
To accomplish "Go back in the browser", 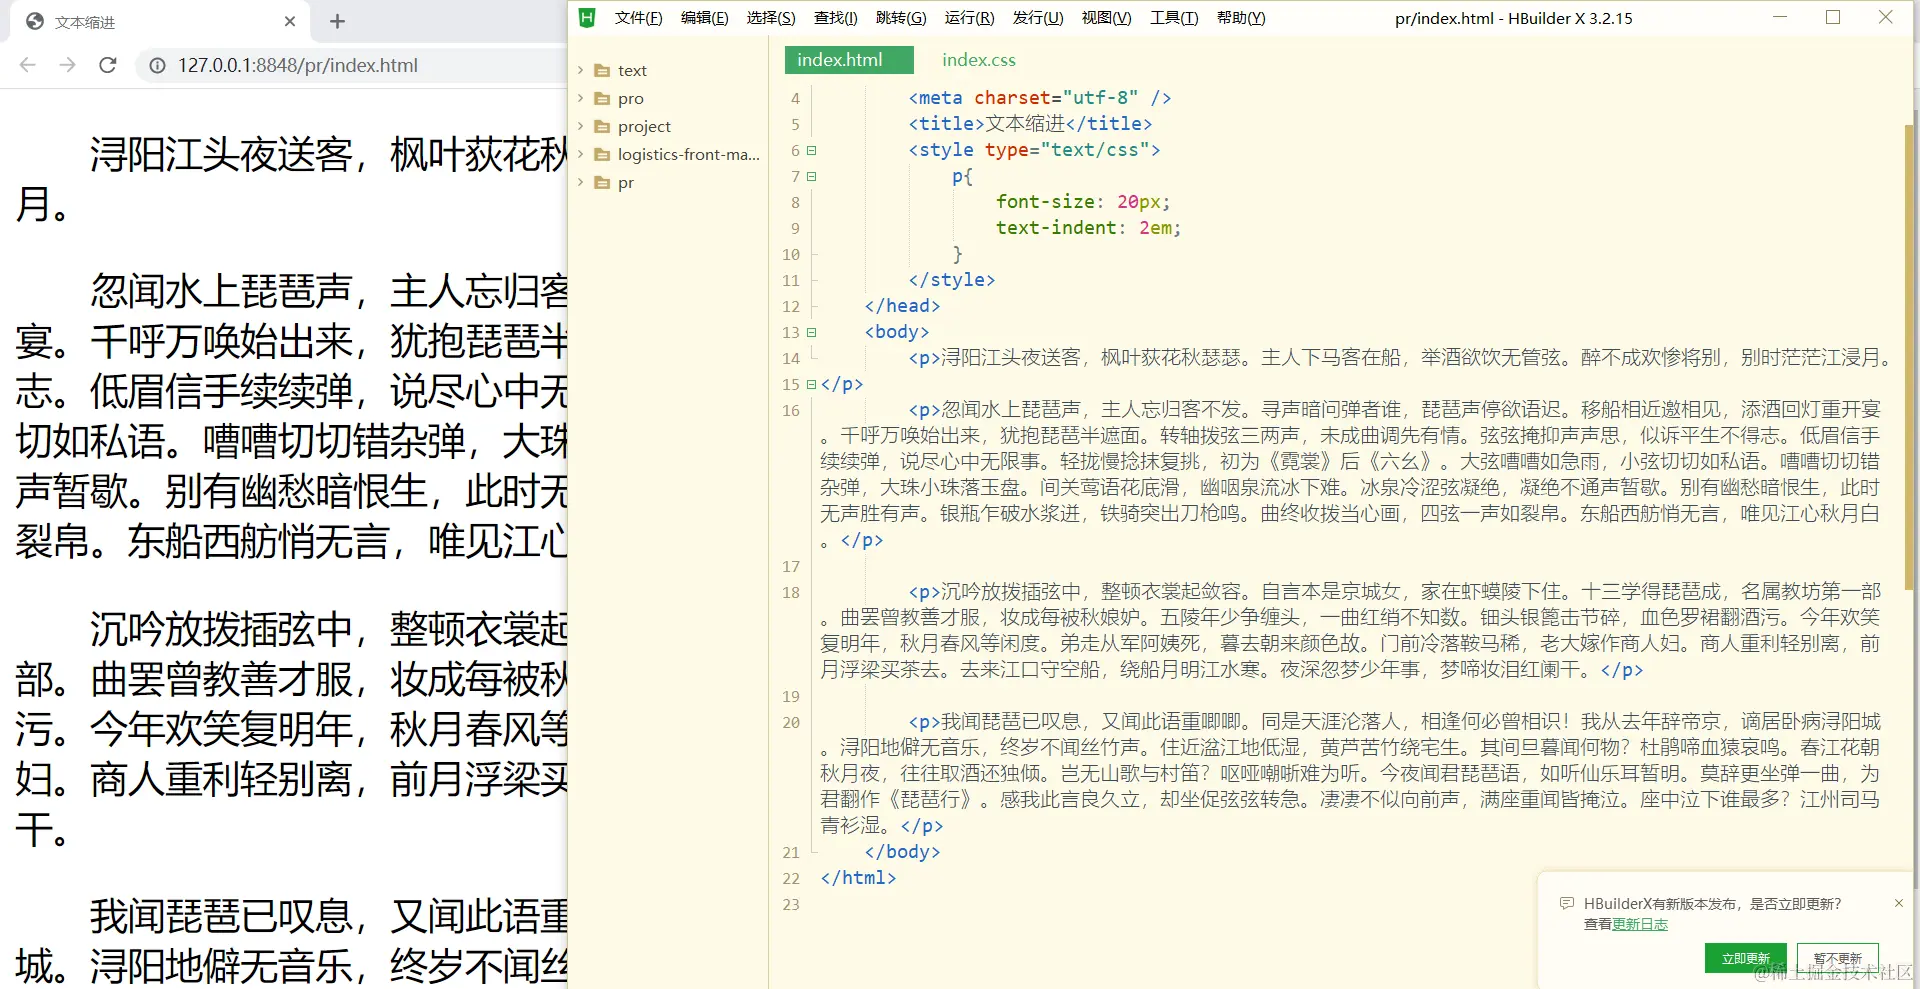I will point(28,65).
